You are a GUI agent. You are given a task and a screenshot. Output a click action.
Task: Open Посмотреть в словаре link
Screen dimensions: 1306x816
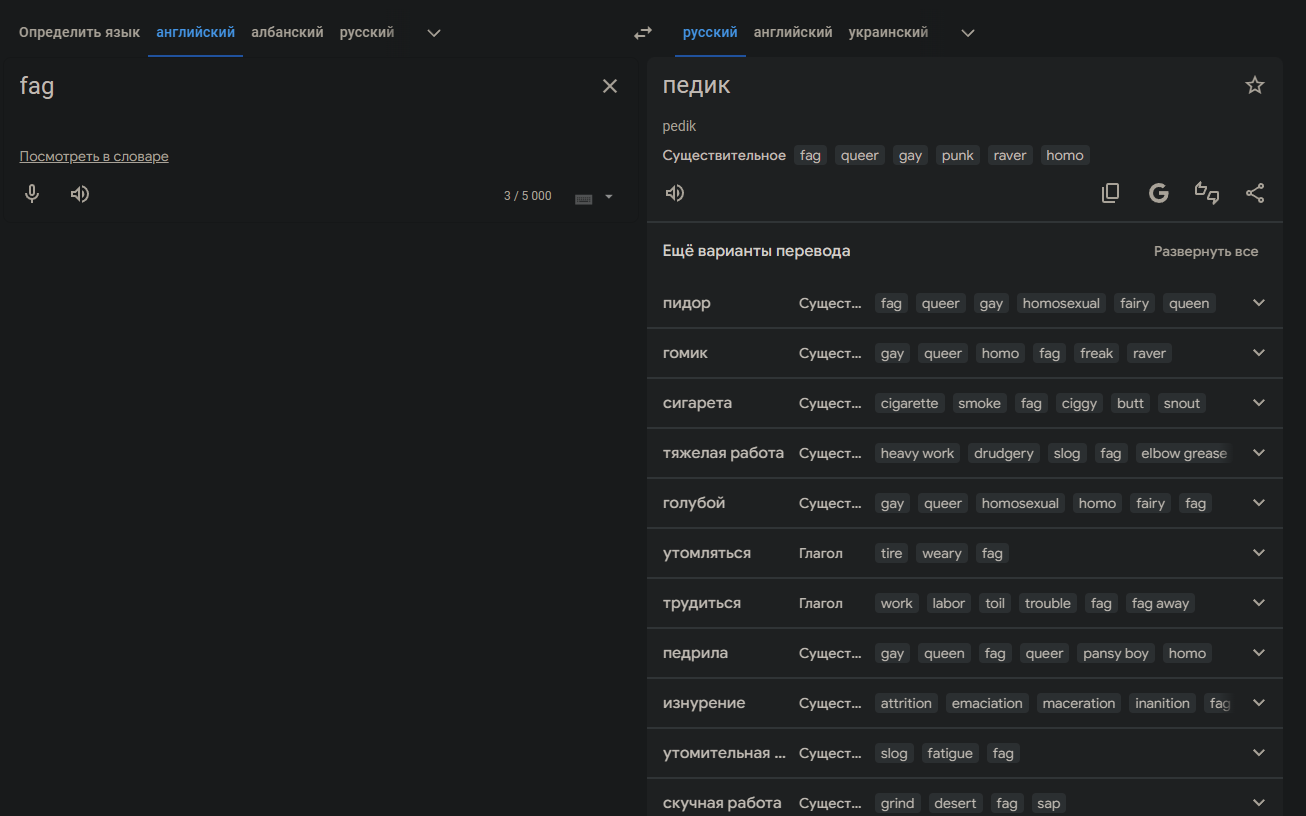94,157
